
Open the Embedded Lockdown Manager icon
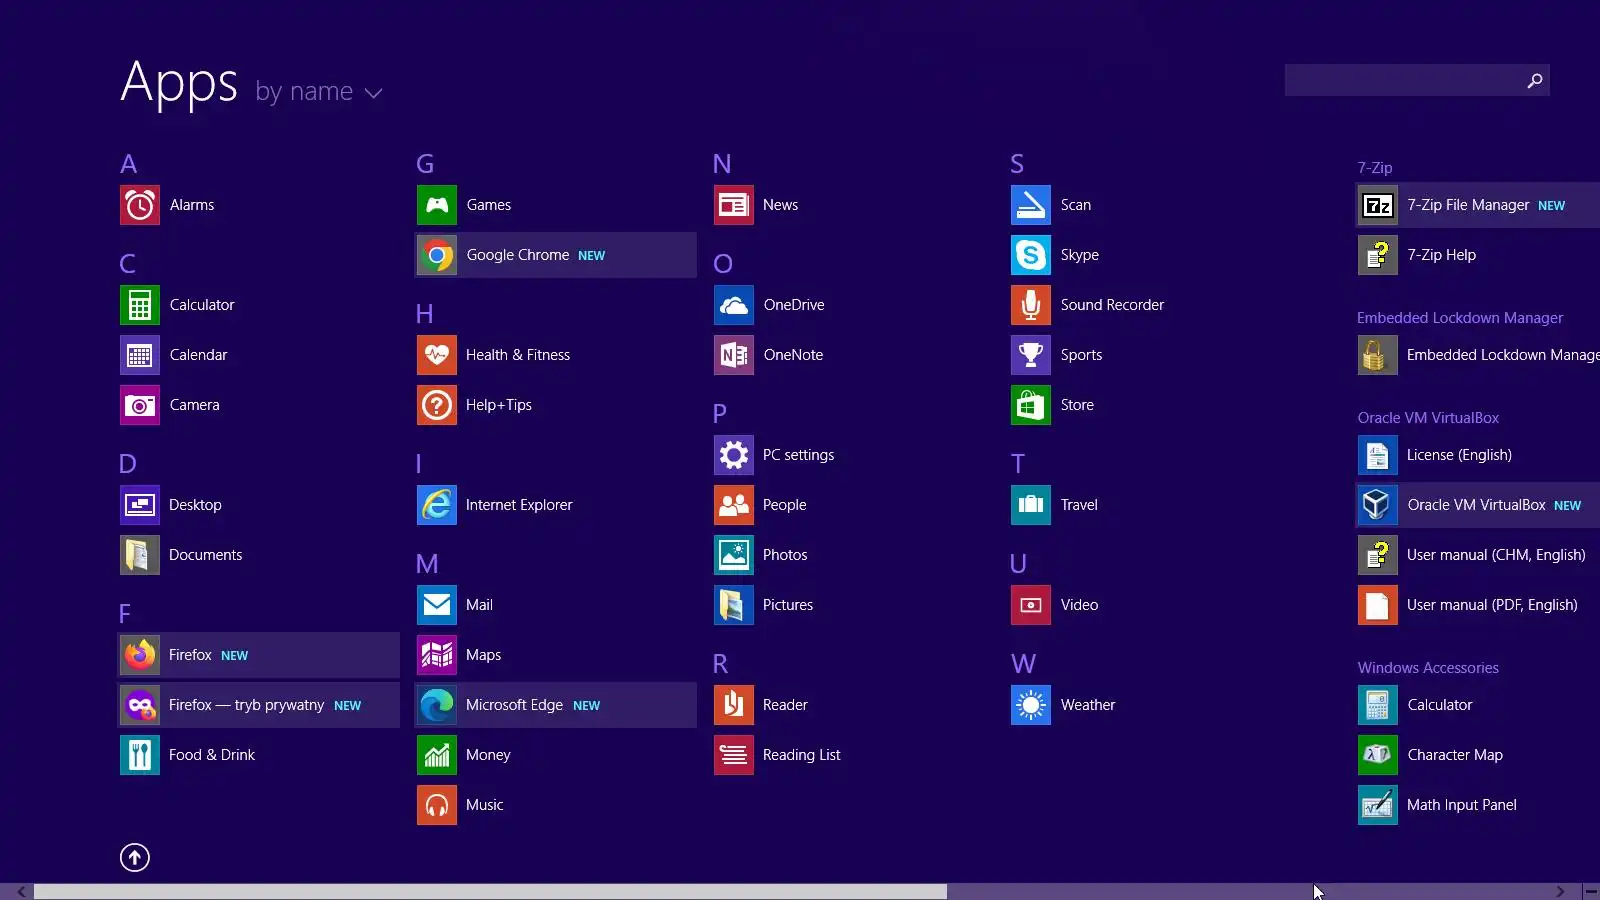point(1378,355)
